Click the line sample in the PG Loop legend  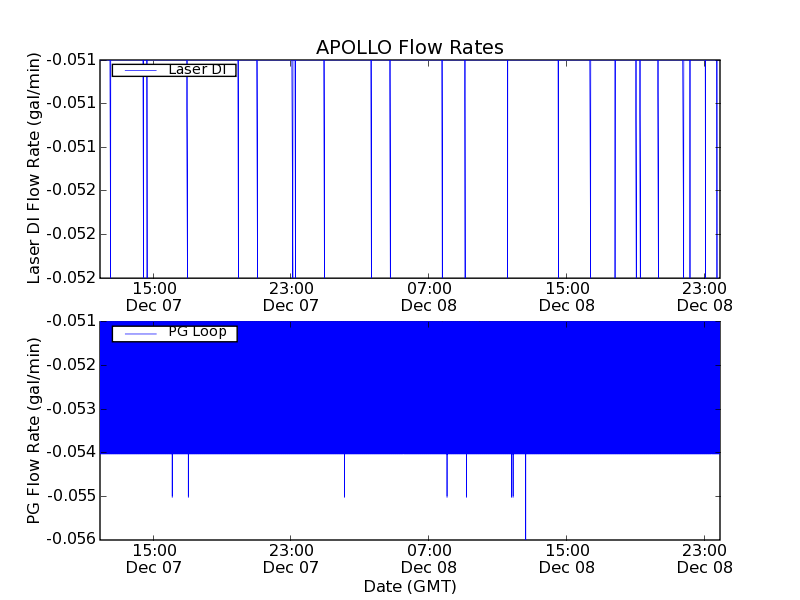pos(141,334)
